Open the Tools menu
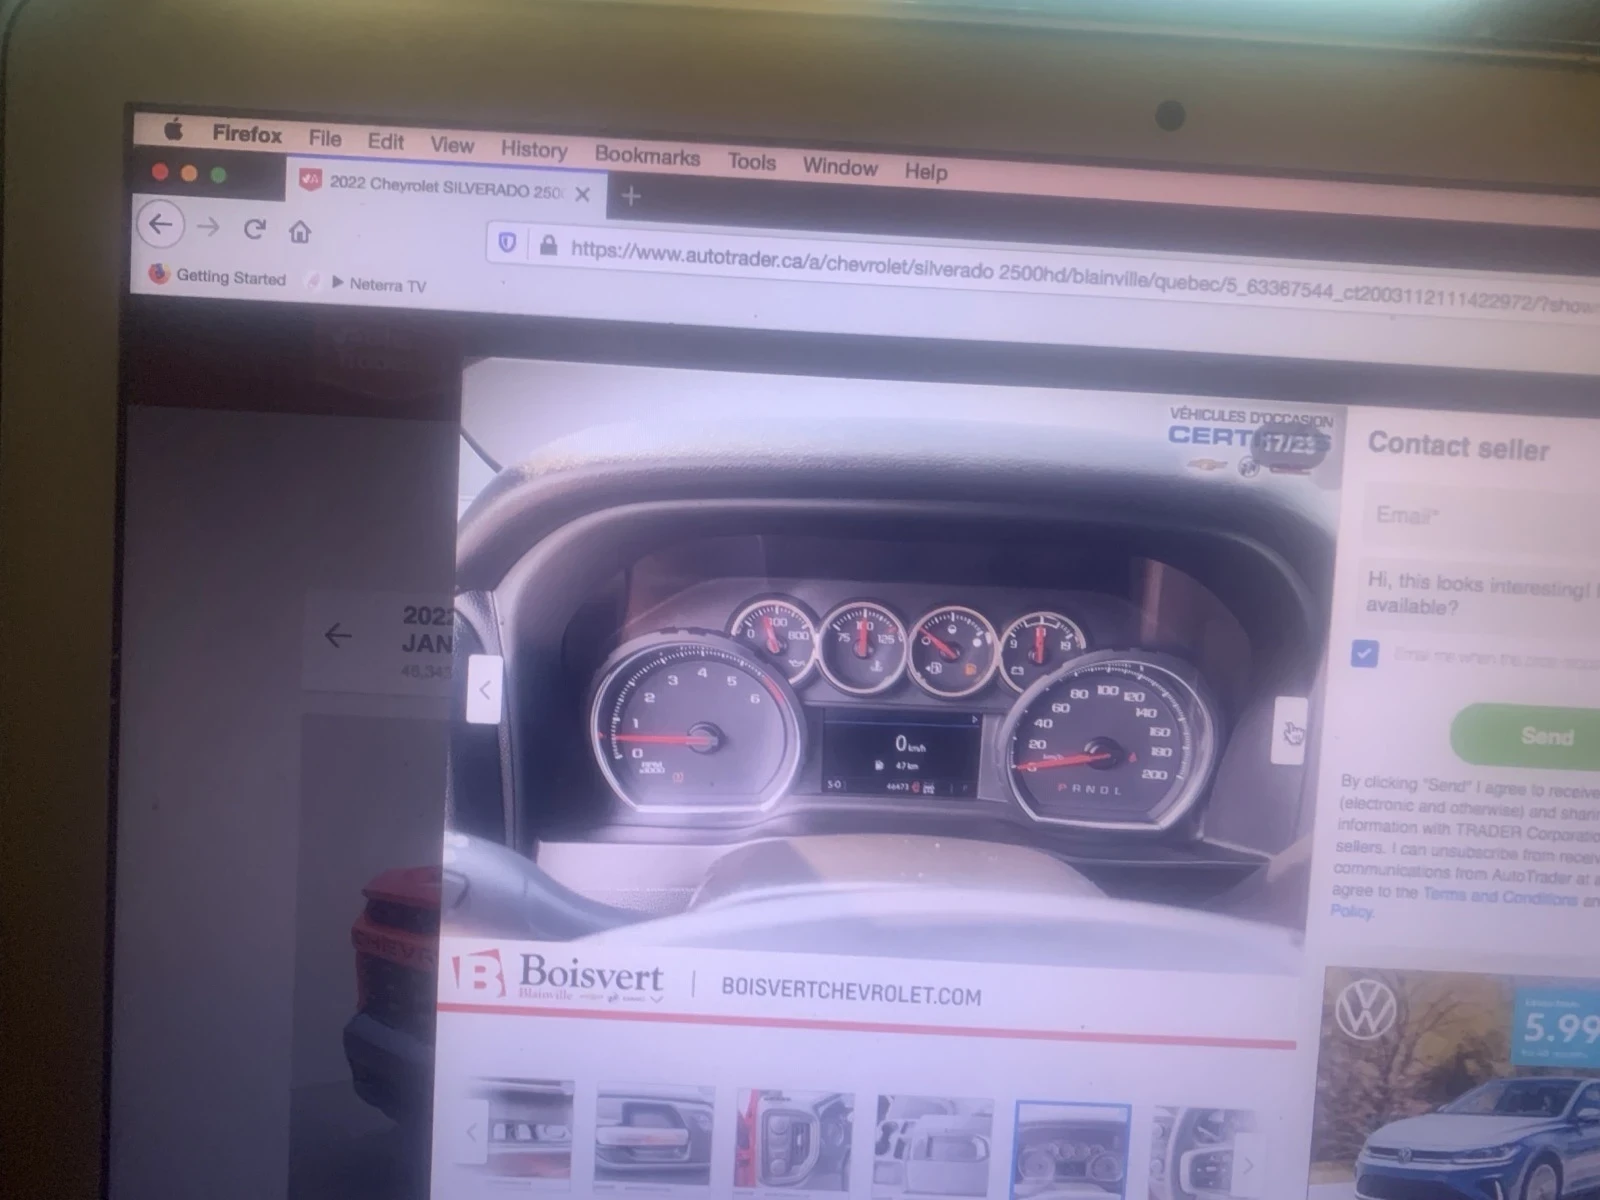This screenshot has height=1200, width=1600. tap(752, 162)
